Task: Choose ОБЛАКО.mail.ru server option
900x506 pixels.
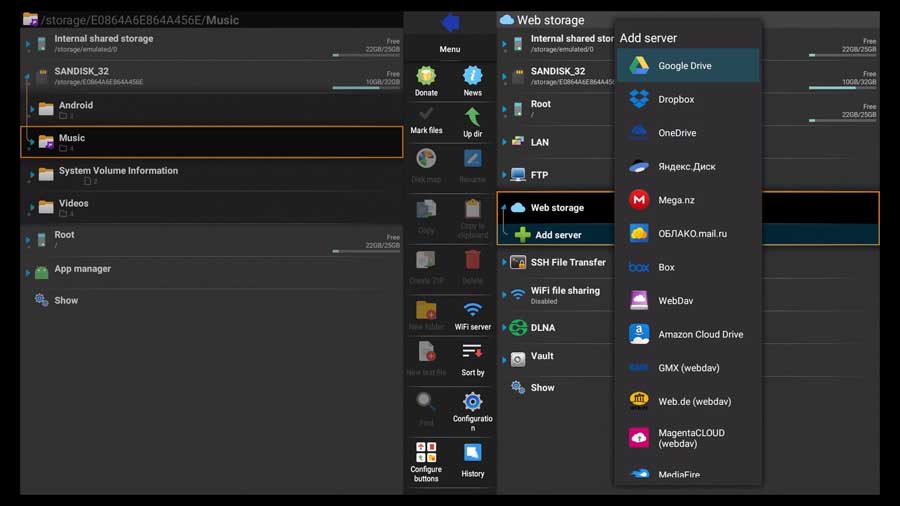Action: (688, 233)
